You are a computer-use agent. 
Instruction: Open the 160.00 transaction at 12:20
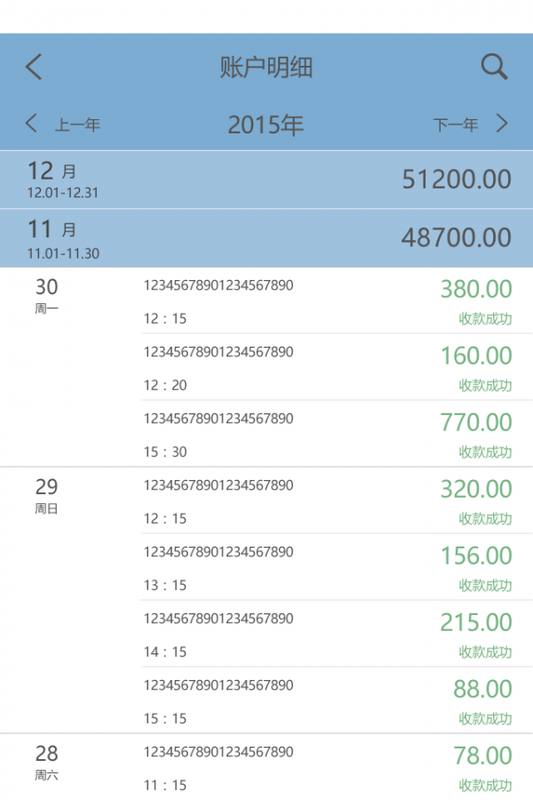[x=337, y=367]
